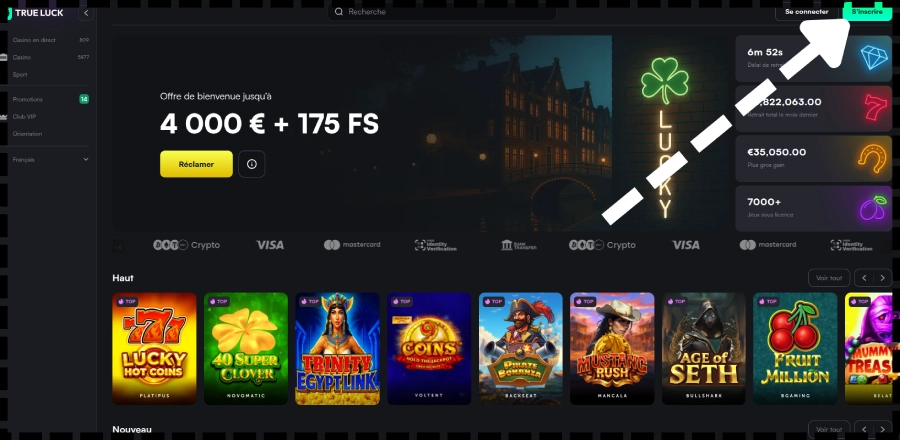
Task: Show next games in the Haut row
Action: [x=883, y=278]
